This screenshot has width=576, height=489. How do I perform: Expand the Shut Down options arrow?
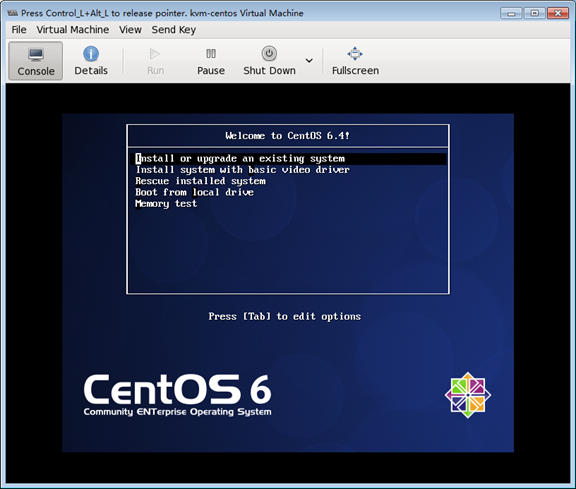coord(309,61)
